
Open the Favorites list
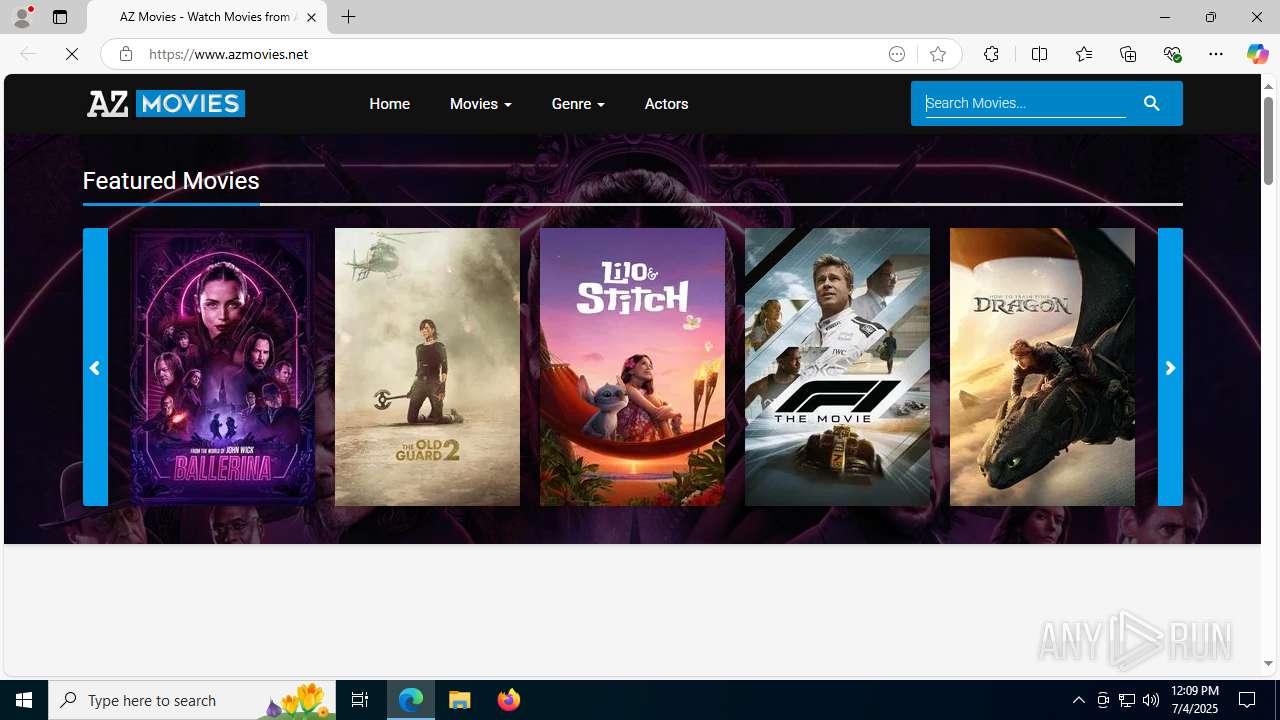pyautogui.click(x=1083, y=54)
